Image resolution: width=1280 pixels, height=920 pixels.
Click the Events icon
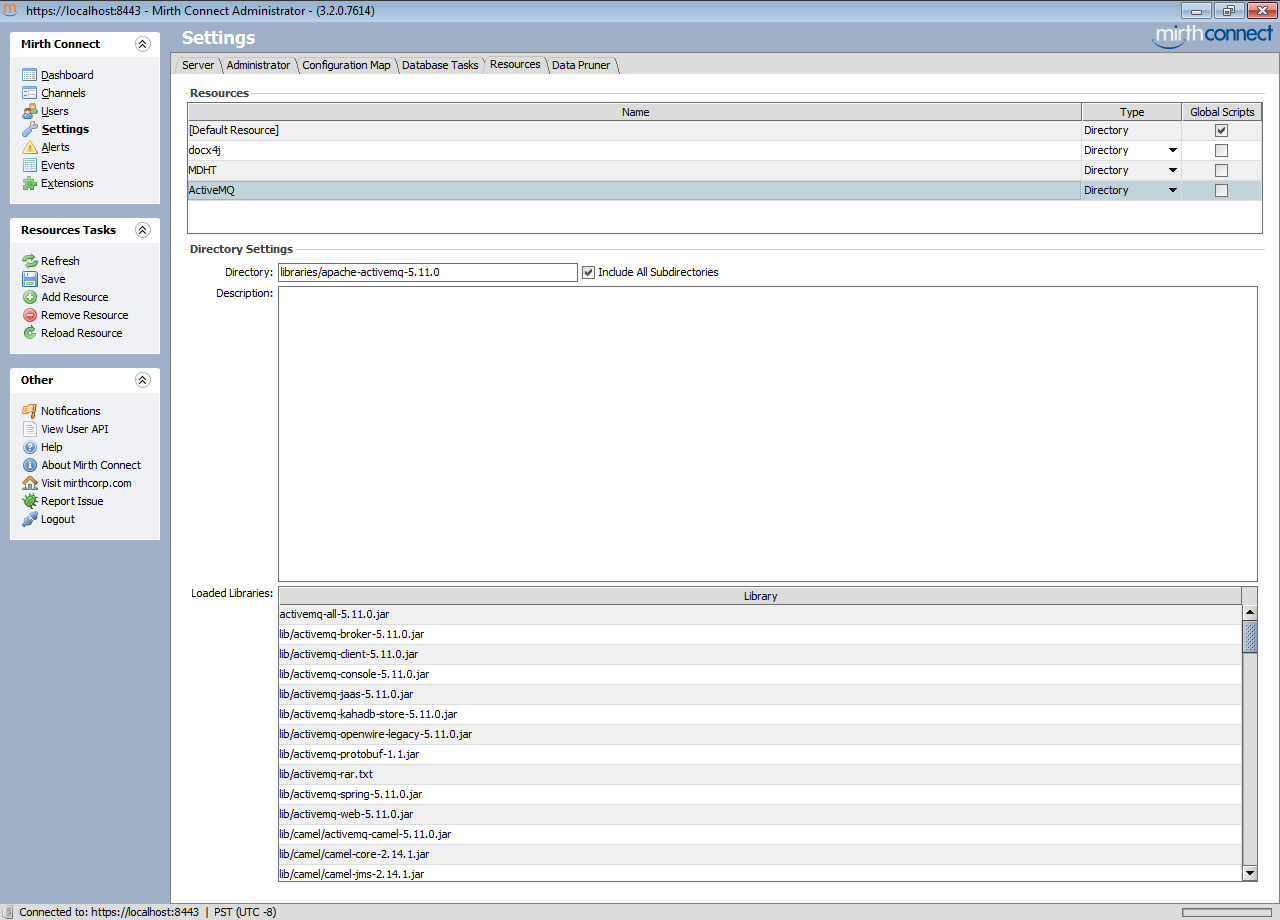(30, 165)
